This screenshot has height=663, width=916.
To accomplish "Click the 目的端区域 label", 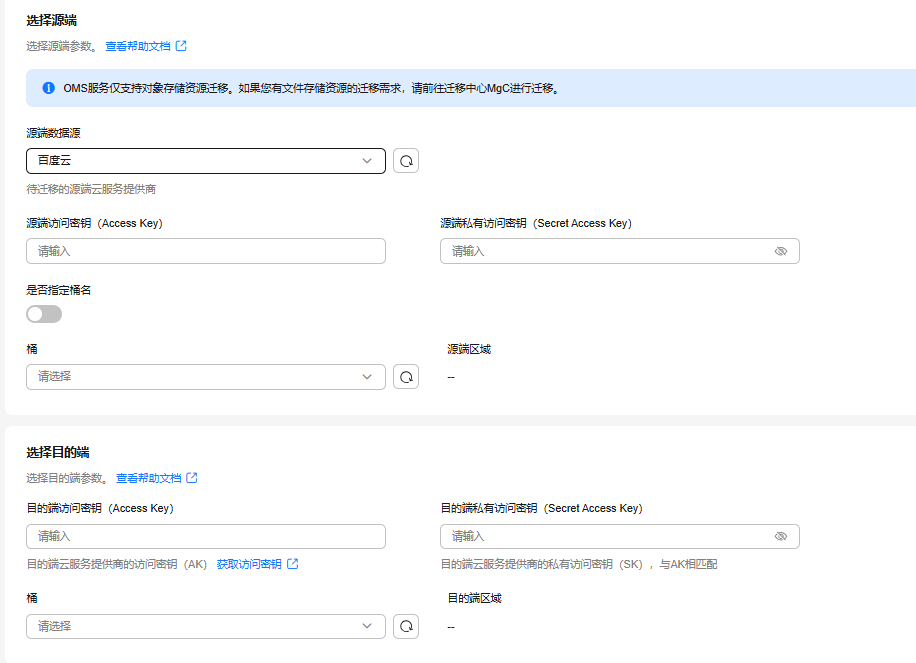I will pos(474,598).
